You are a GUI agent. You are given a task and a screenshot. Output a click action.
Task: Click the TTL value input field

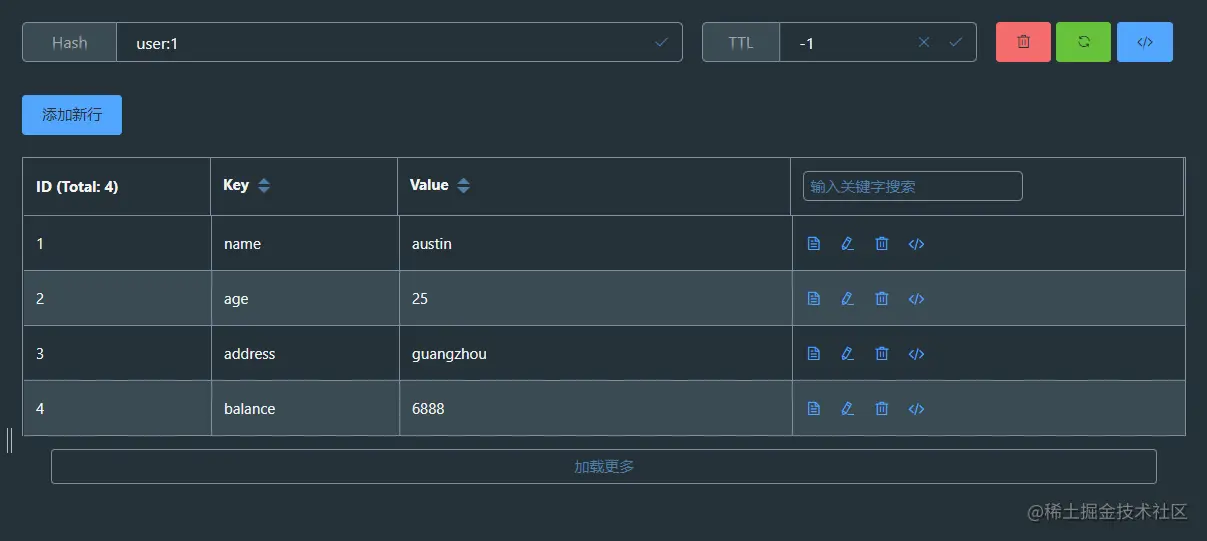pos(850,43)
